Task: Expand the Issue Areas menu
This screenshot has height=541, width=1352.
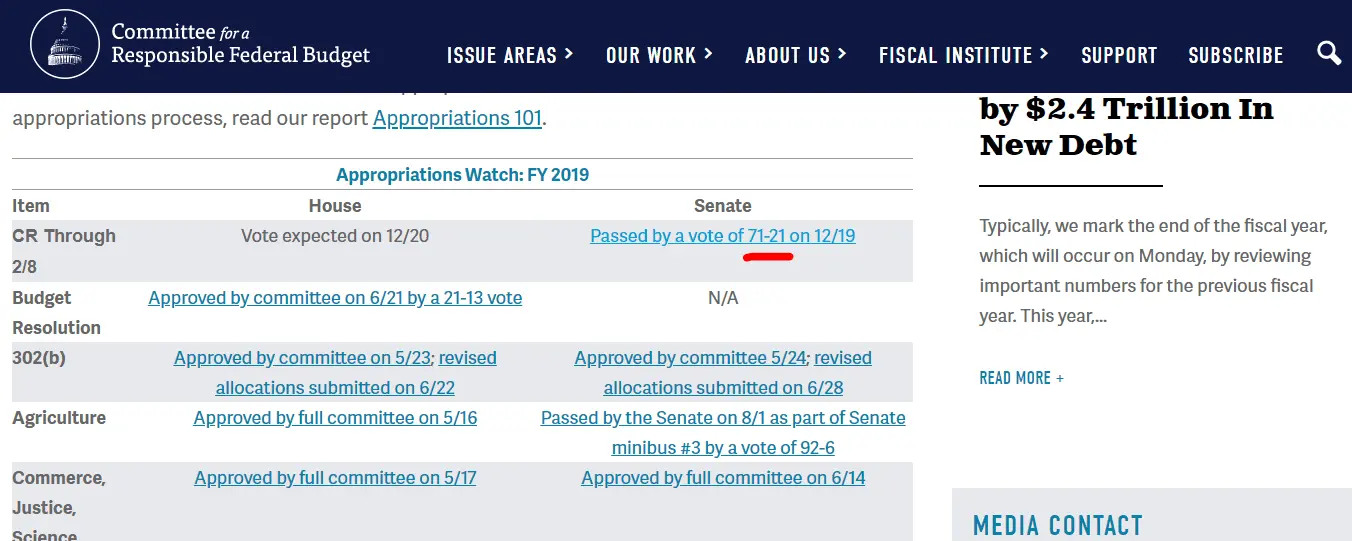Action: point(510,55)
